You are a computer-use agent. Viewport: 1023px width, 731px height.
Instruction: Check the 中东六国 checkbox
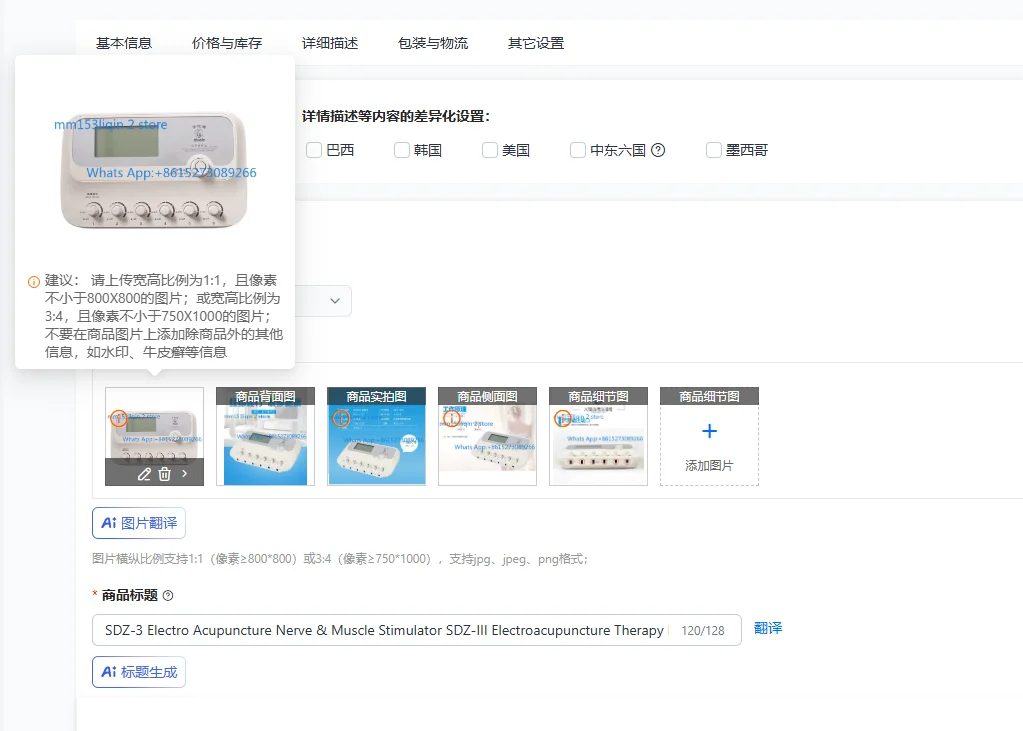(x=578, y=150)
